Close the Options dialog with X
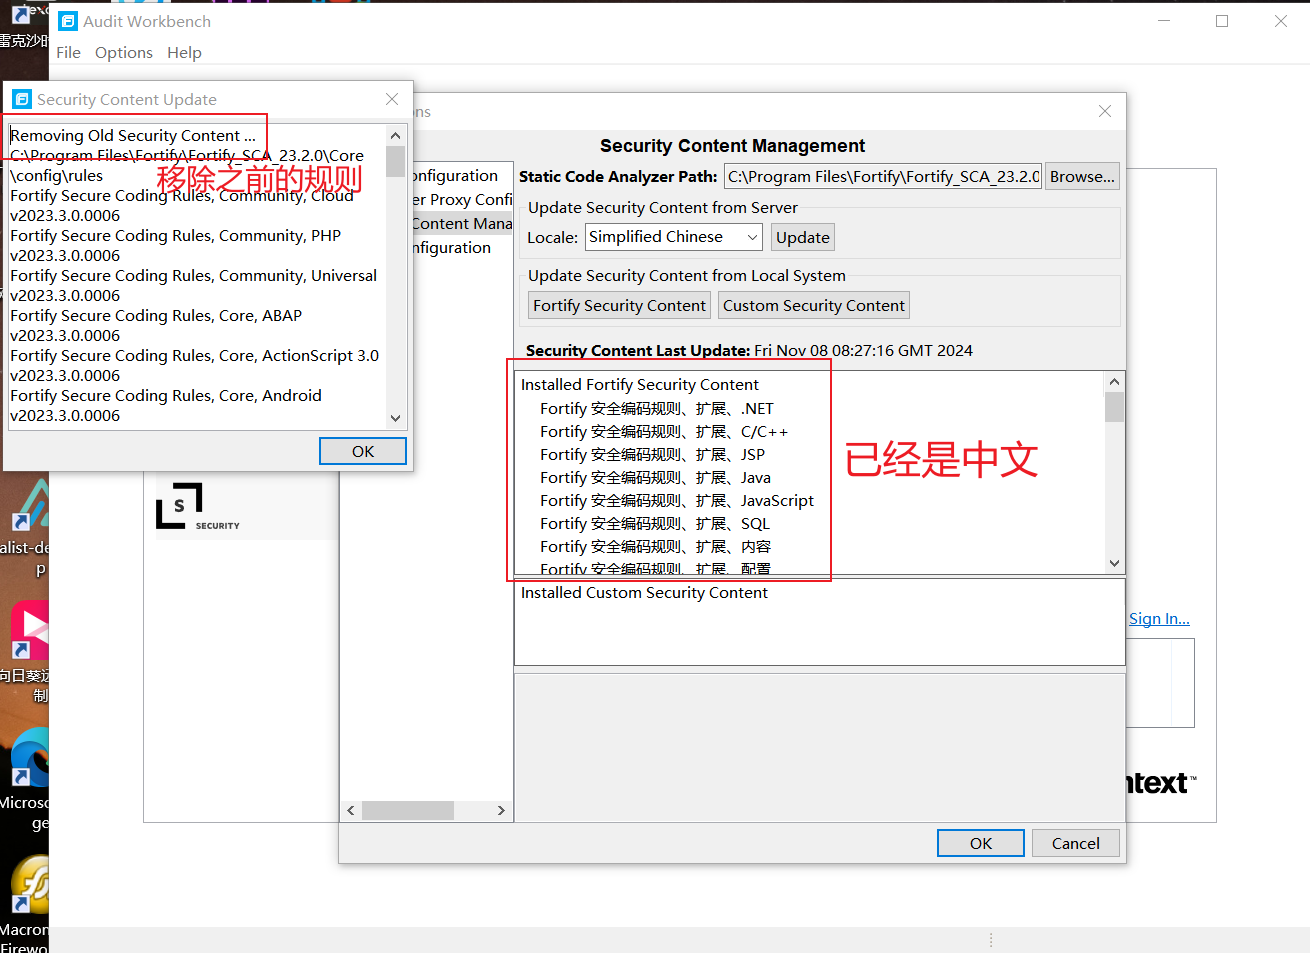The image size is (1310, 953). (x=1105, y=111)
